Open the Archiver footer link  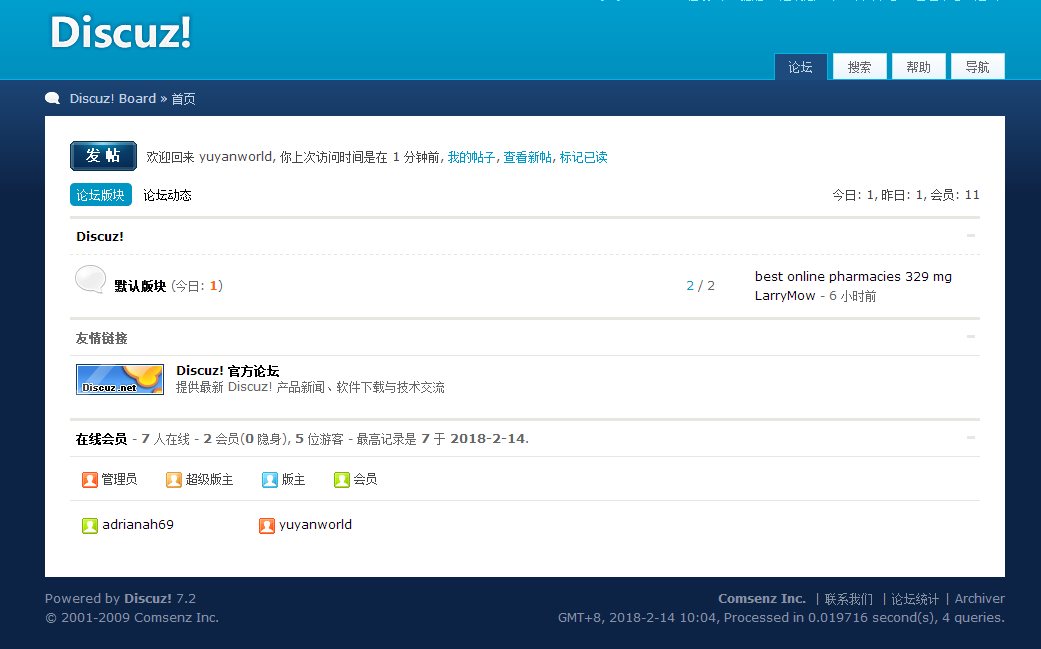click(x=979, y=599)
